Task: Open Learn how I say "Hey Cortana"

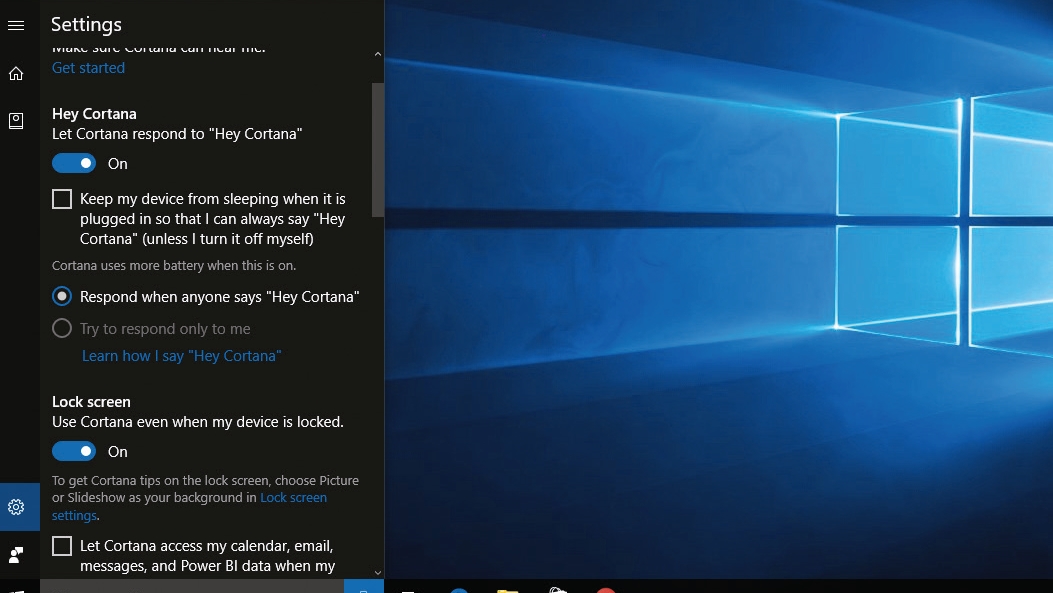Action: [x=181, y=355]
